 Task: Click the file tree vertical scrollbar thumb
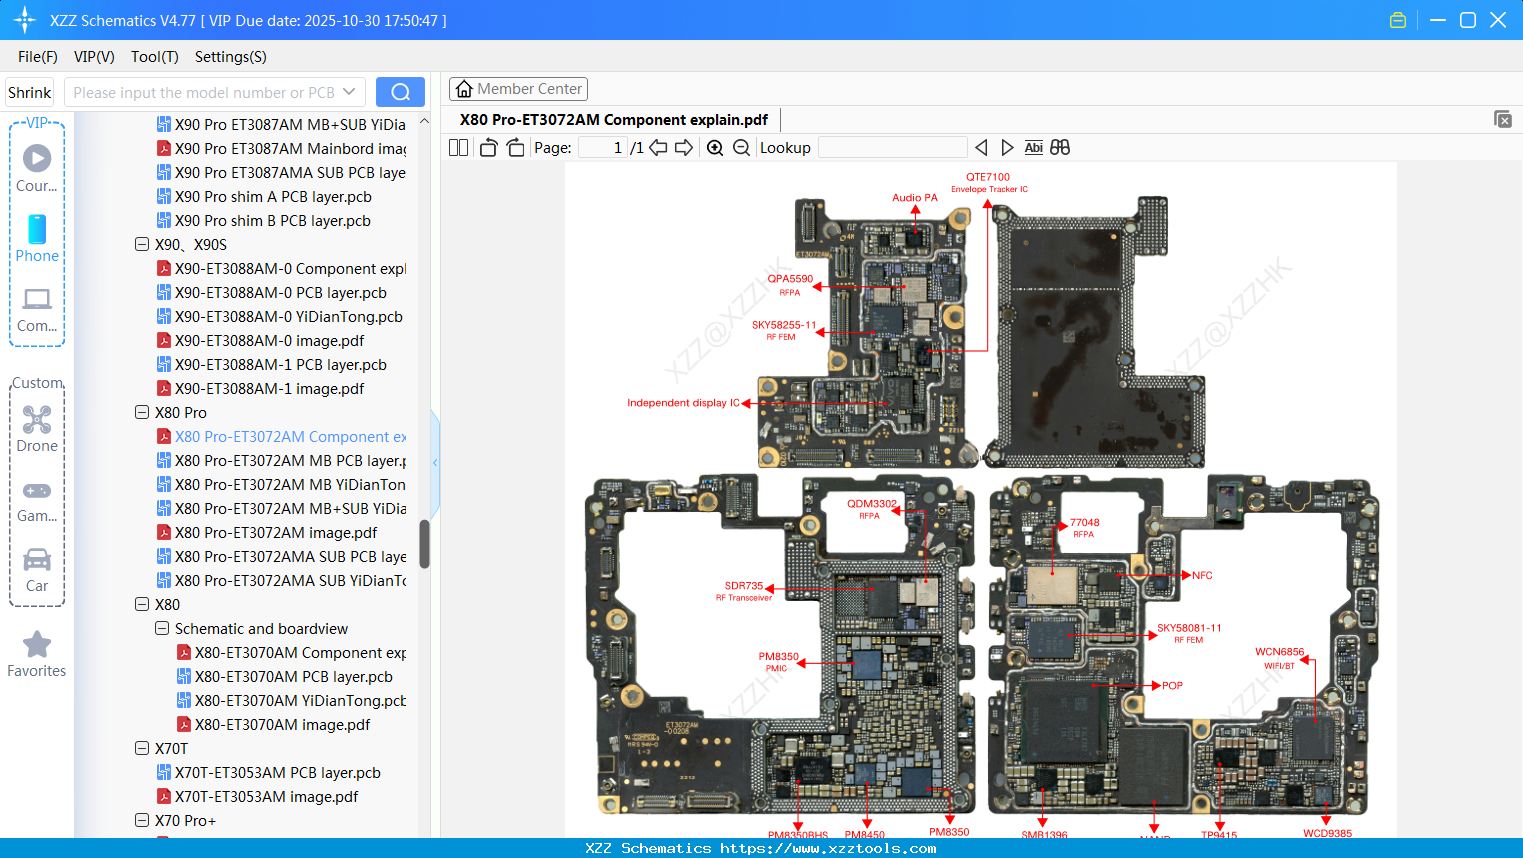click(424, 544)
